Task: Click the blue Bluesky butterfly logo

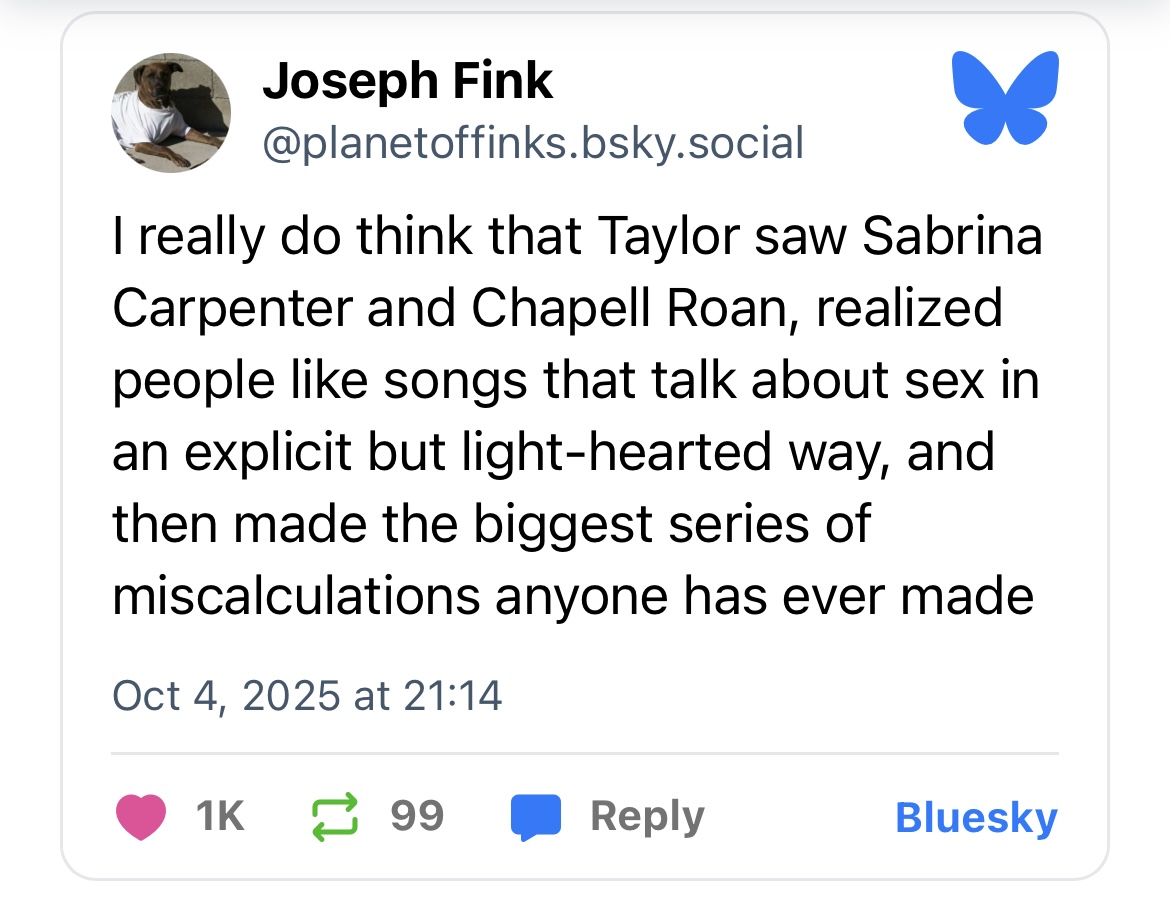Action: (1006, 96)
